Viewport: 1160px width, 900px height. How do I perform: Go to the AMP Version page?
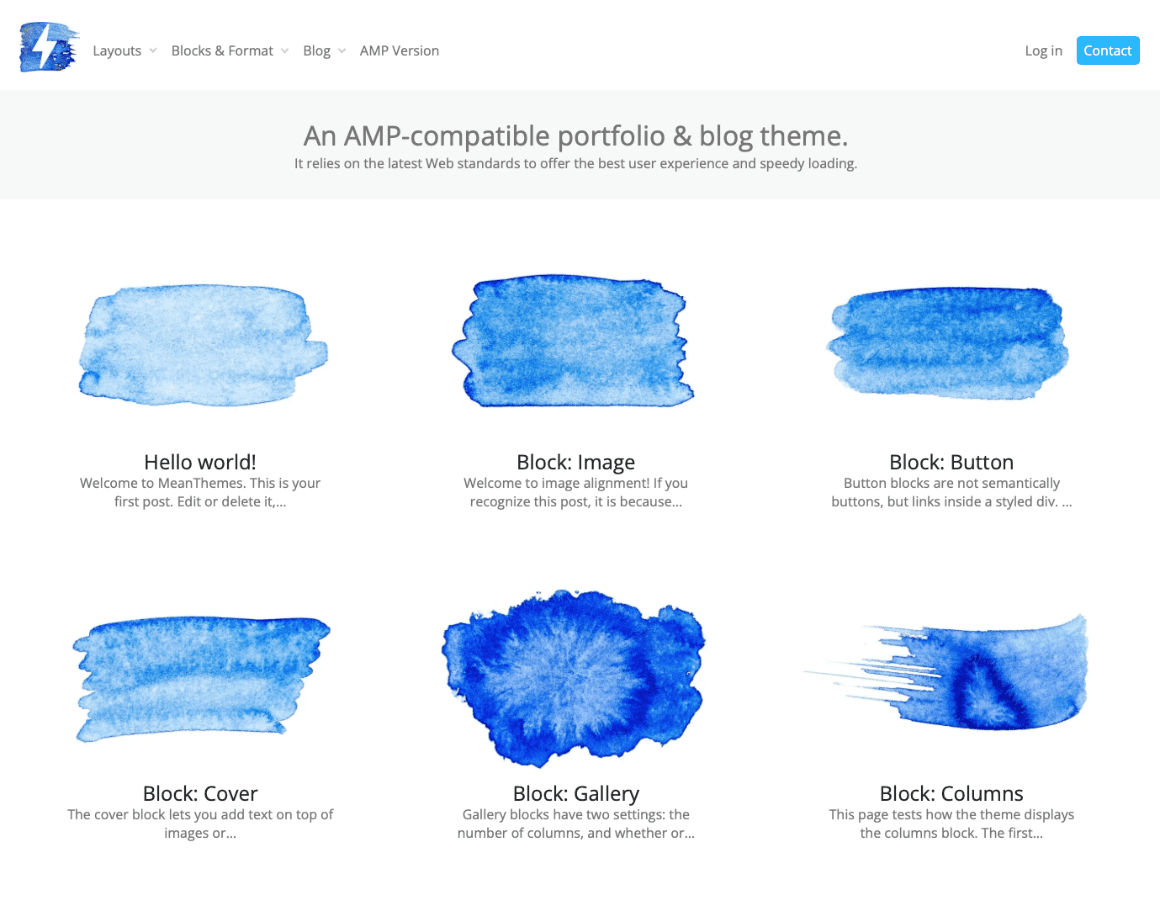click(399, 51)
